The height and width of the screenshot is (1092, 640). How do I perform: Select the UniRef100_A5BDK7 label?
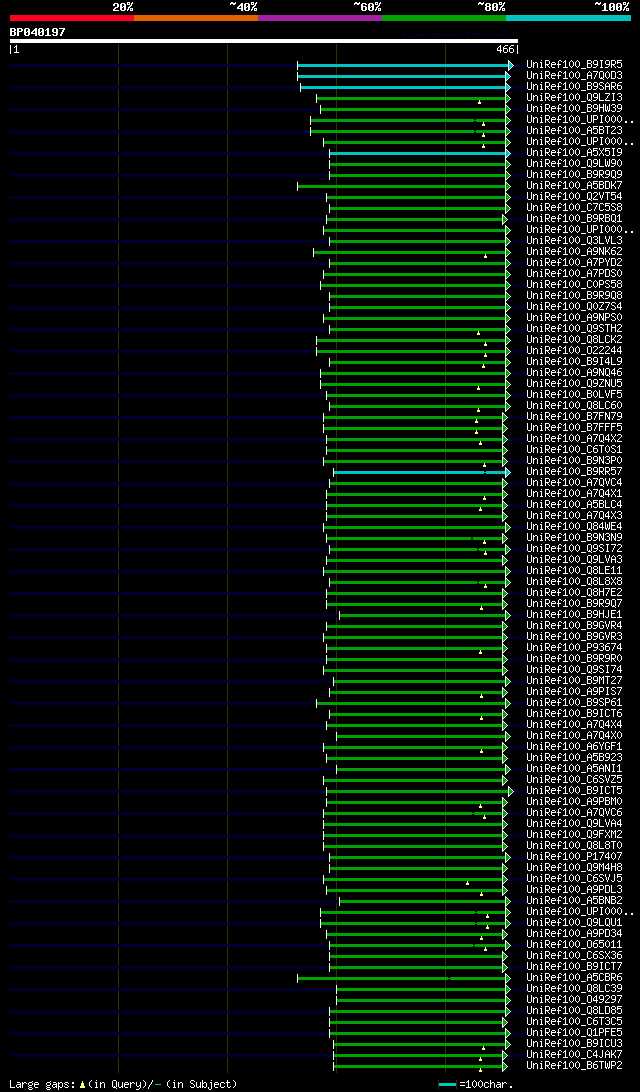(x=575, y=185)
